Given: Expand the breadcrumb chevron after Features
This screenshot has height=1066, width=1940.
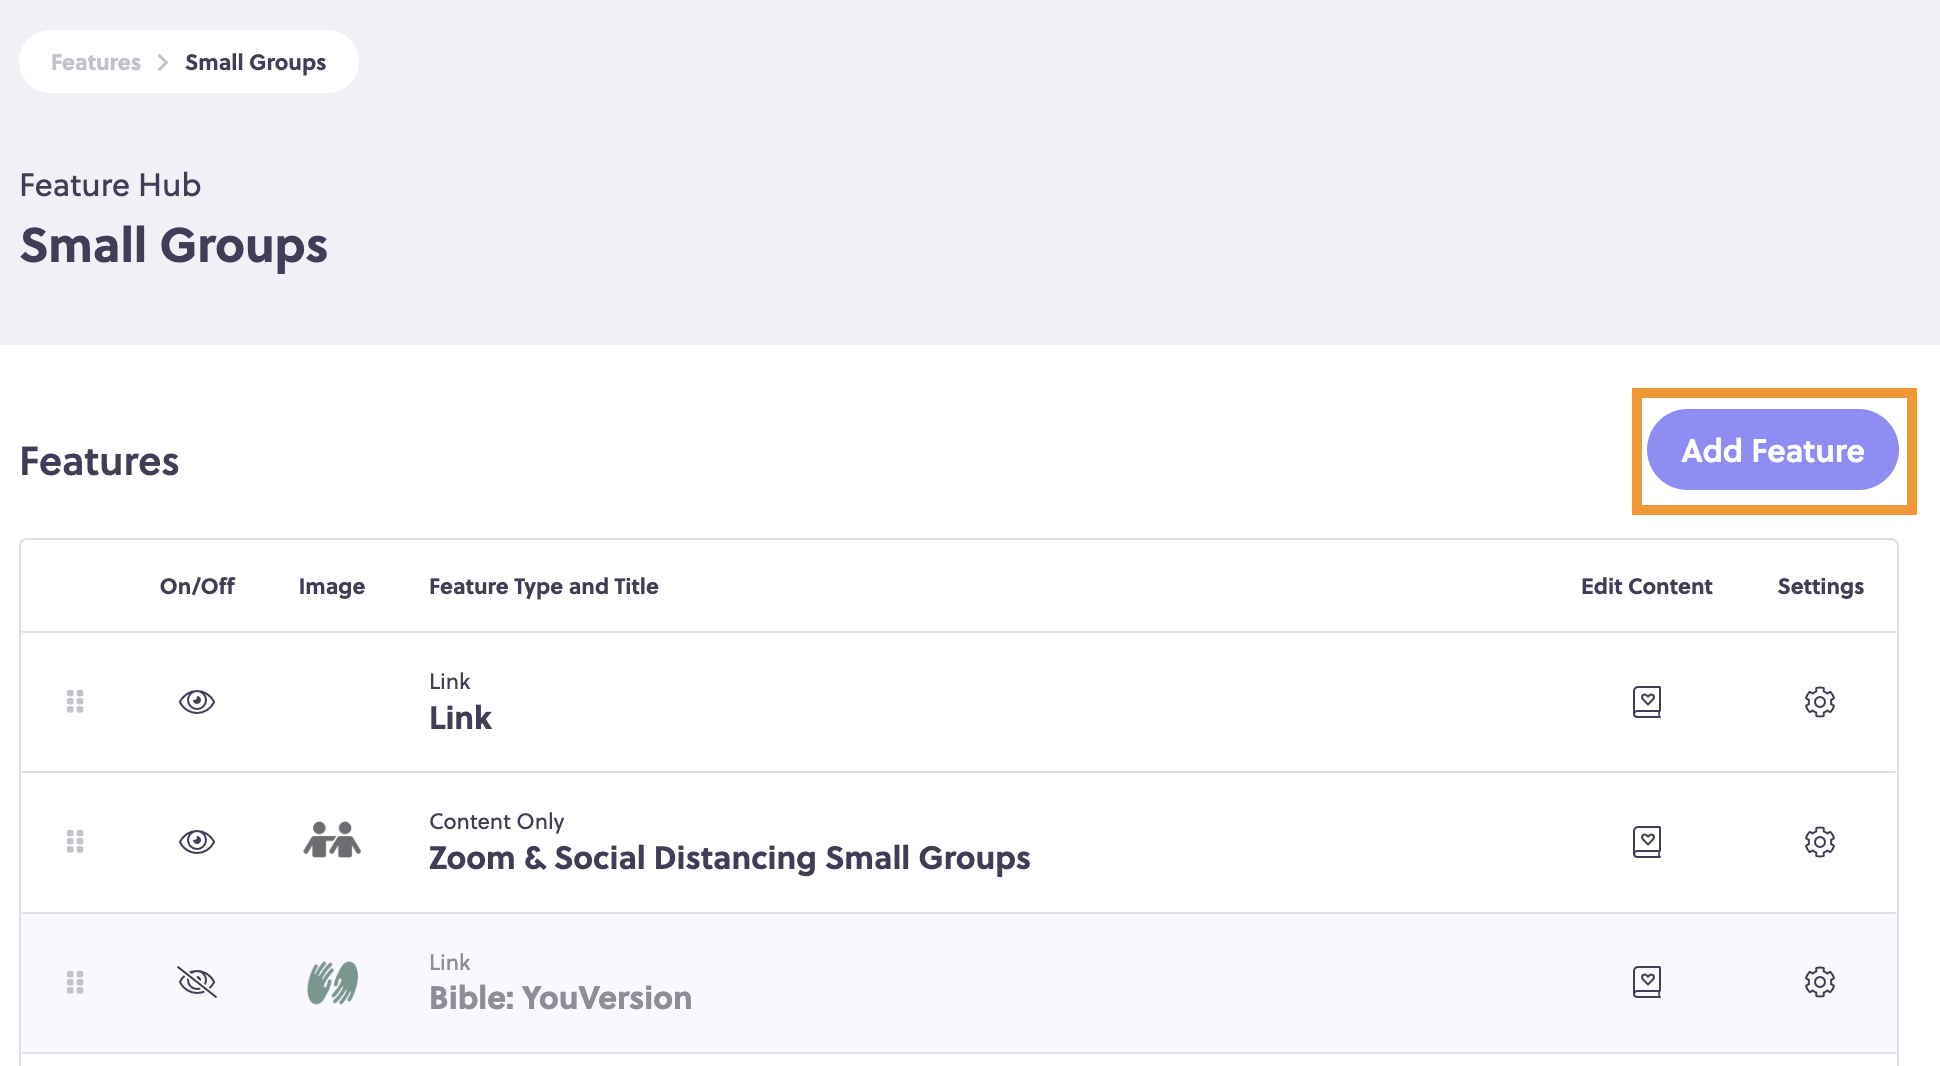Looking at the screenshot, I should point(161,61).
